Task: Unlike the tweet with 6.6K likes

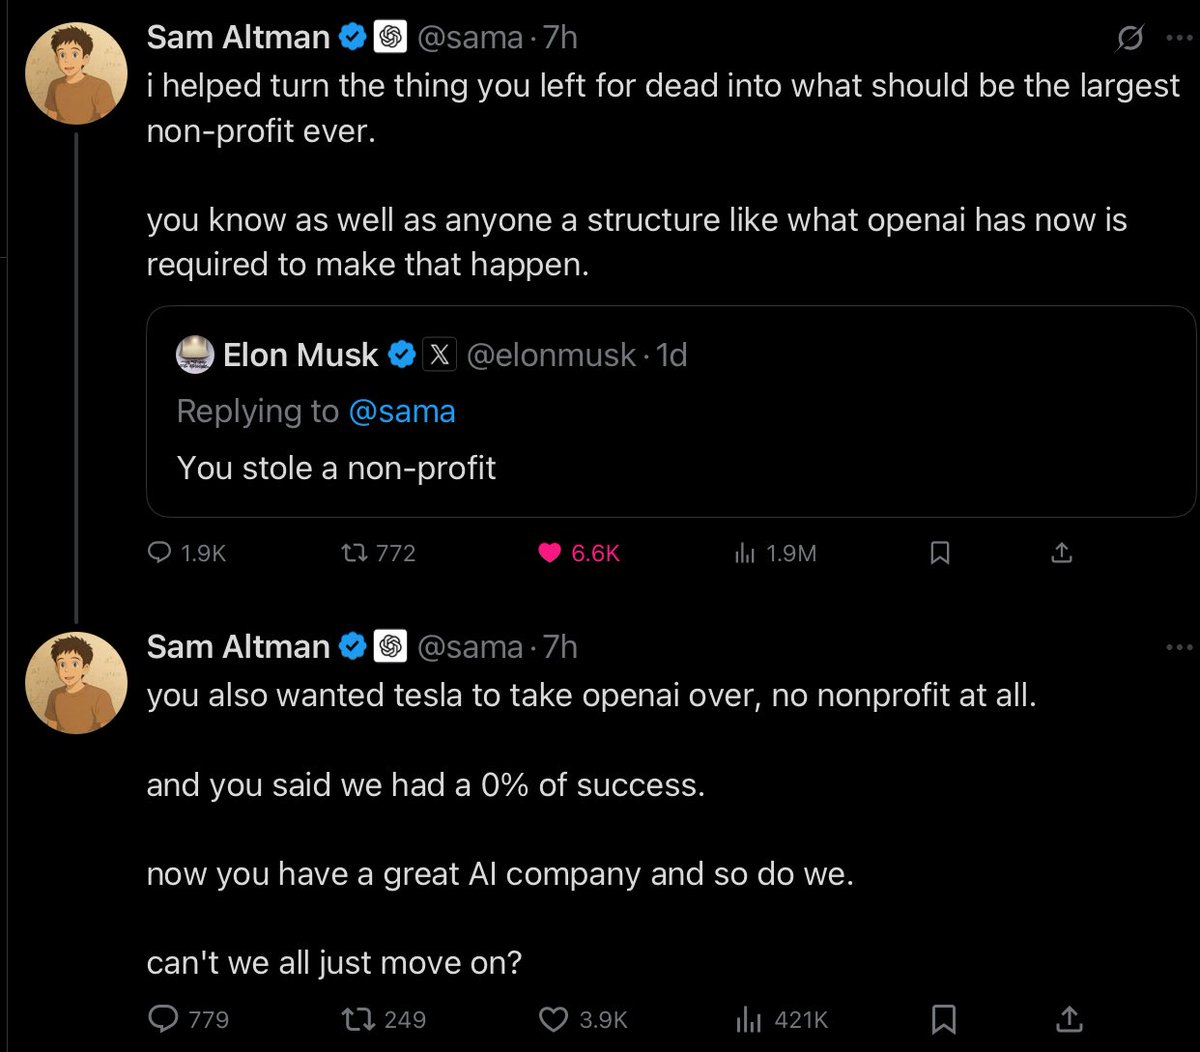Action: [x=549, y=553]
